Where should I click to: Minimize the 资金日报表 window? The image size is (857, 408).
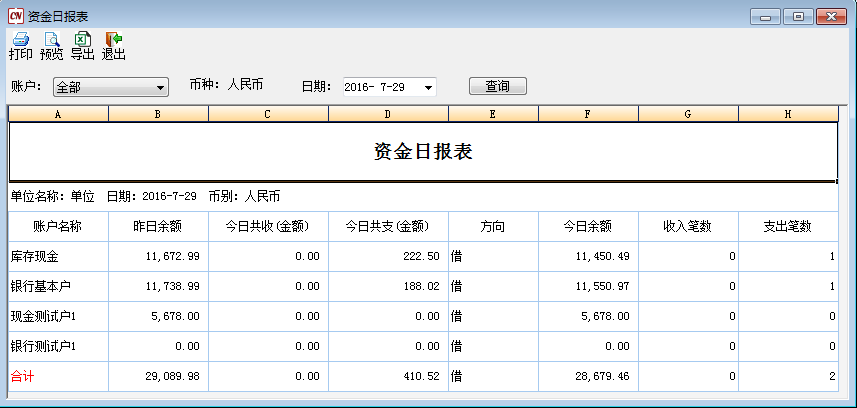[768, 16]
